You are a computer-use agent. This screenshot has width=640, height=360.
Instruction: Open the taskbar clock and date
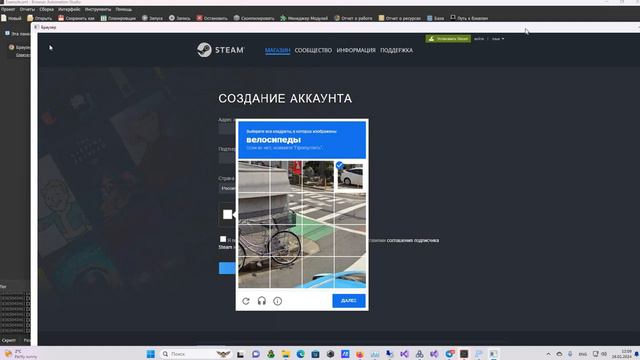621,354
